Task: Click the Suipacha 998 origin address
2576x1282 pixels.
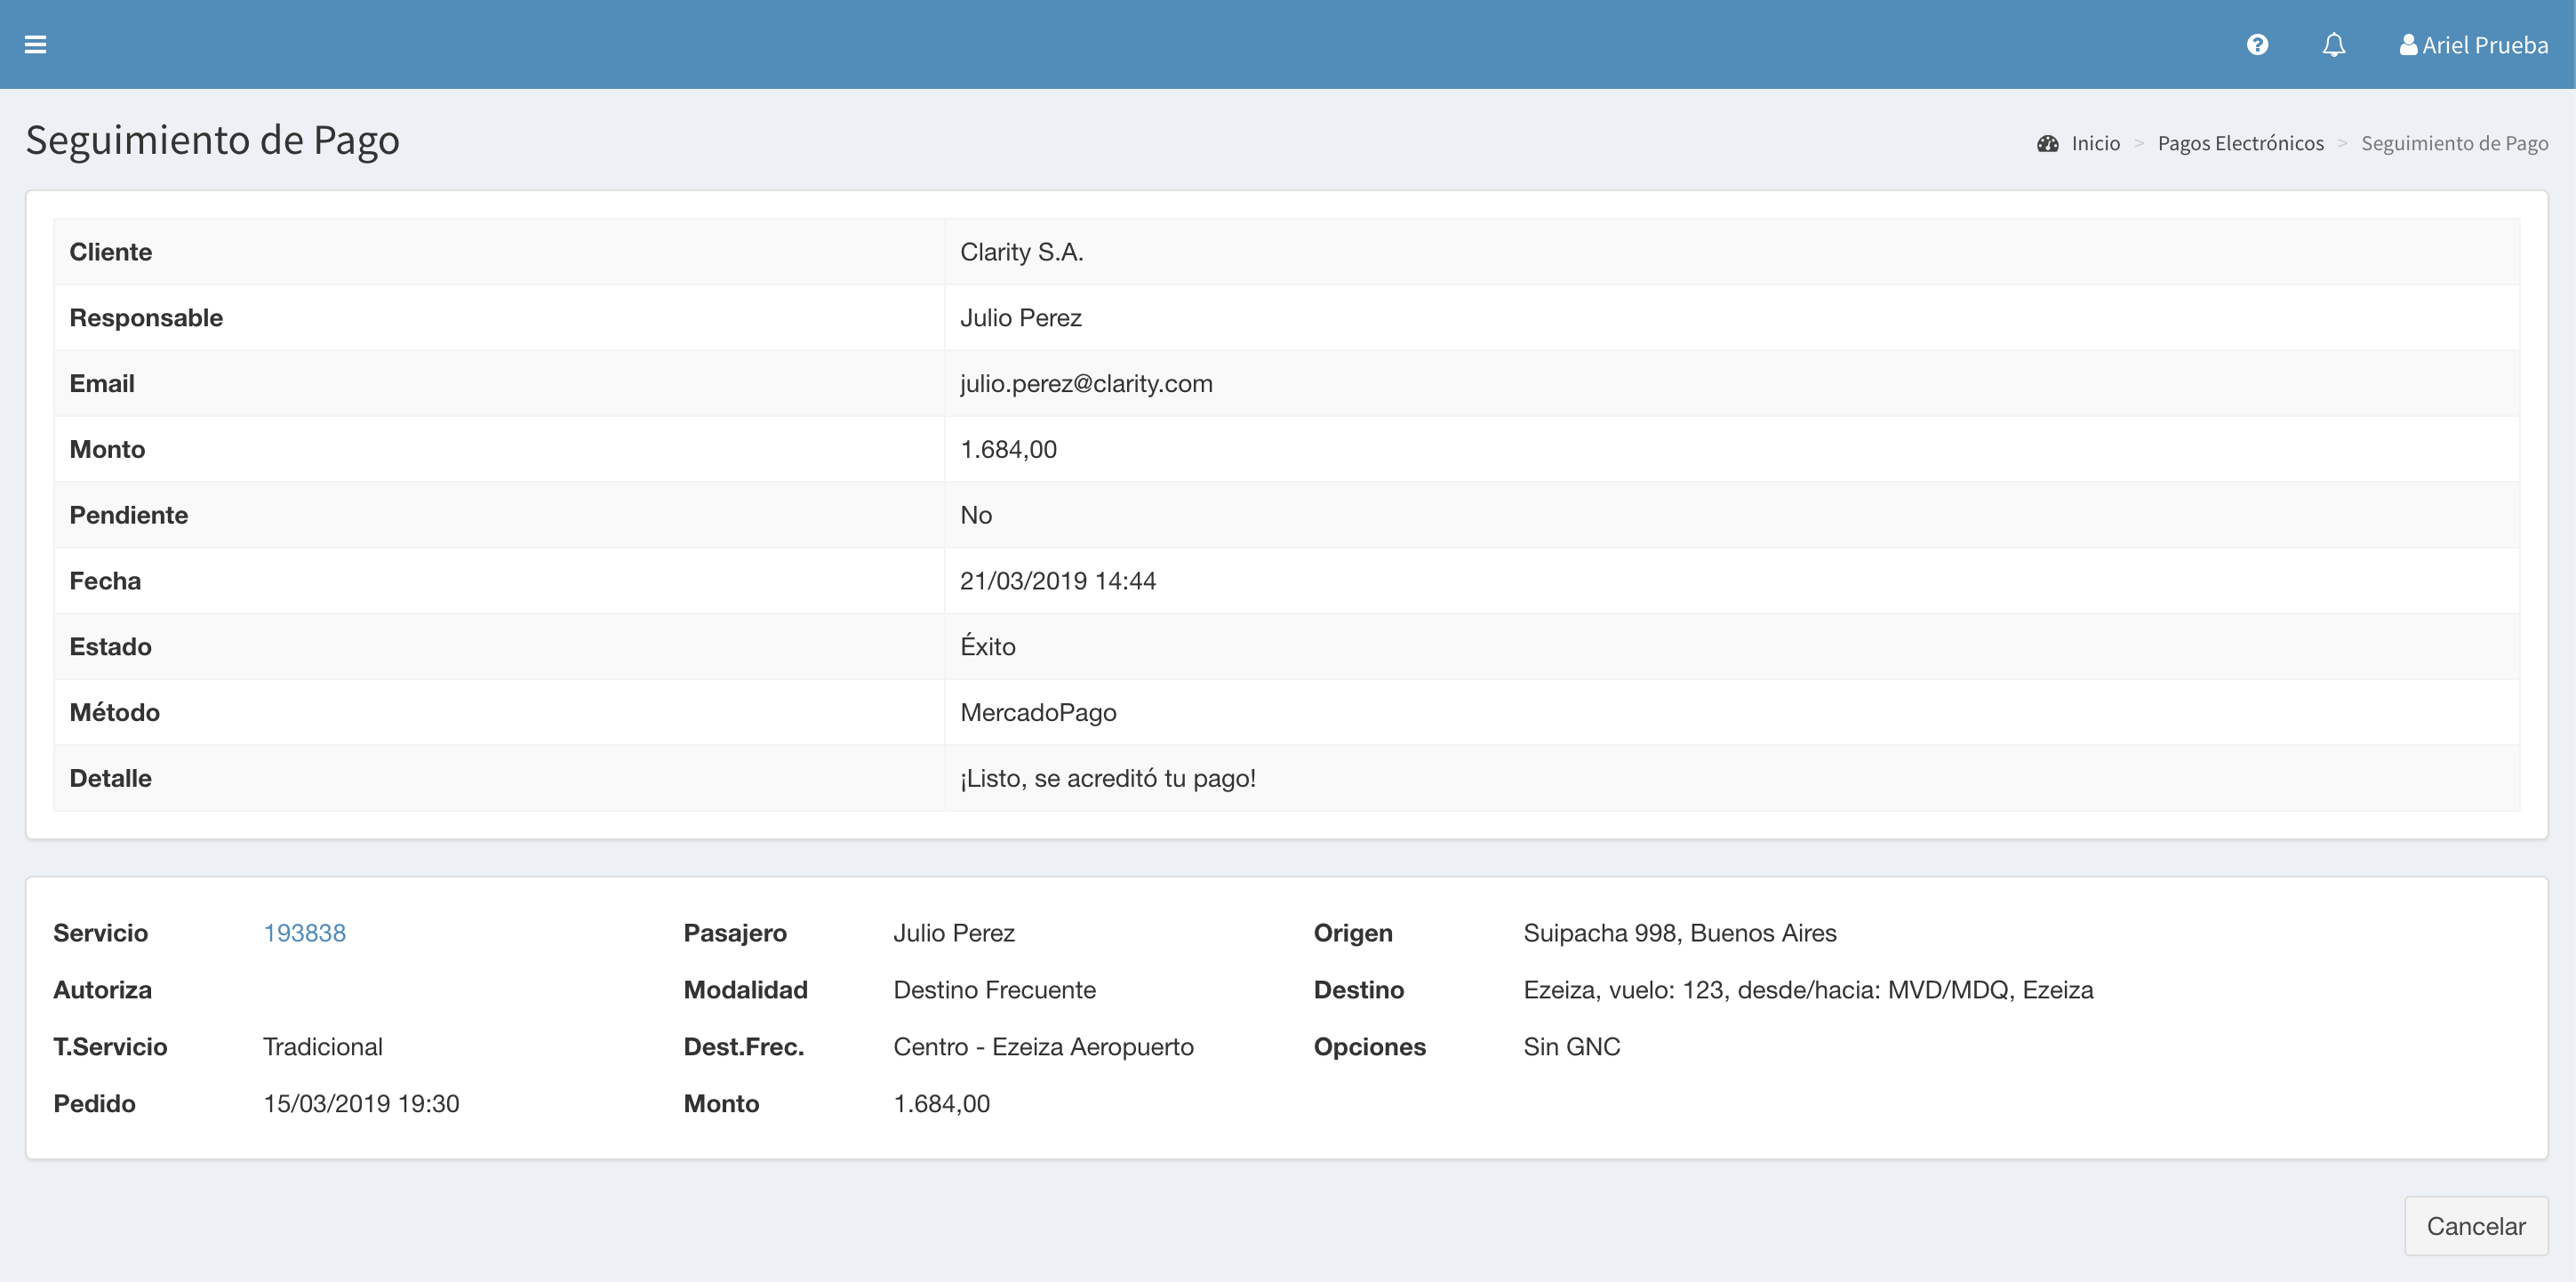Action: [x=1679, y=933]
